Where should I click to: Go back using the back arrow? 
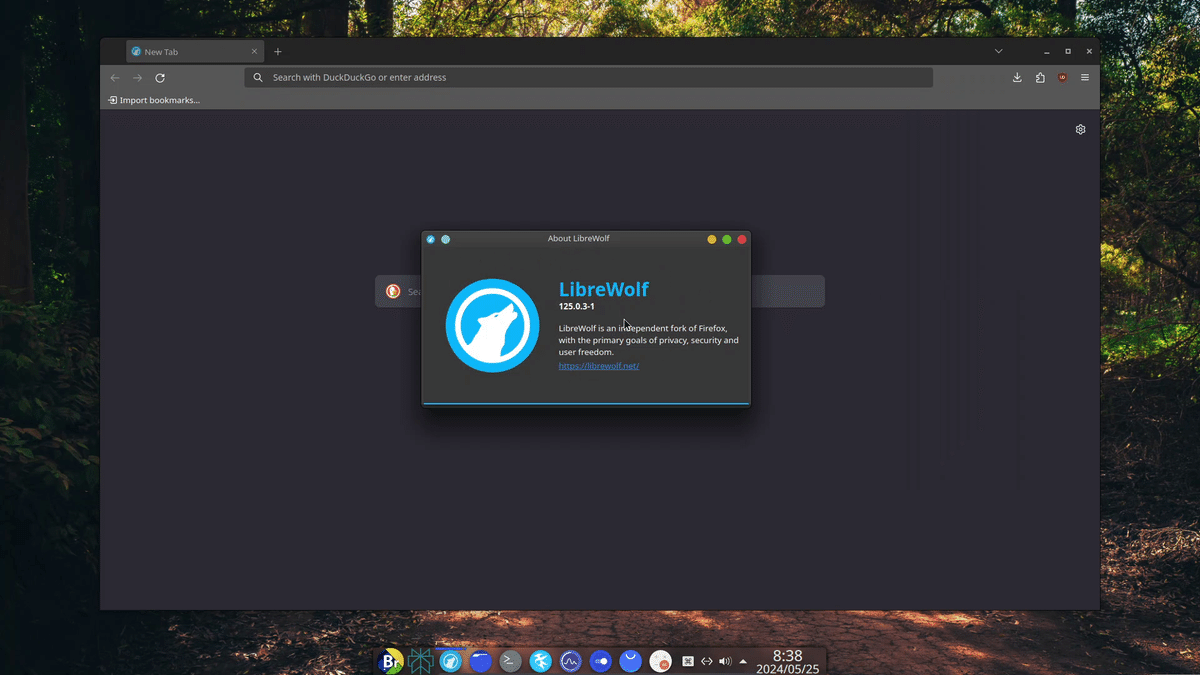[115, 77]
